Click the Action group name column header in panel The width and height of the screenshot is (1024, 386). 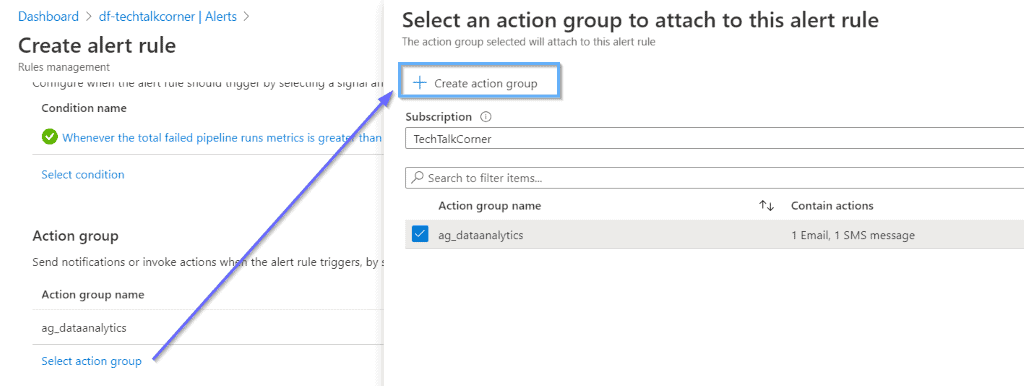[490, 206]
